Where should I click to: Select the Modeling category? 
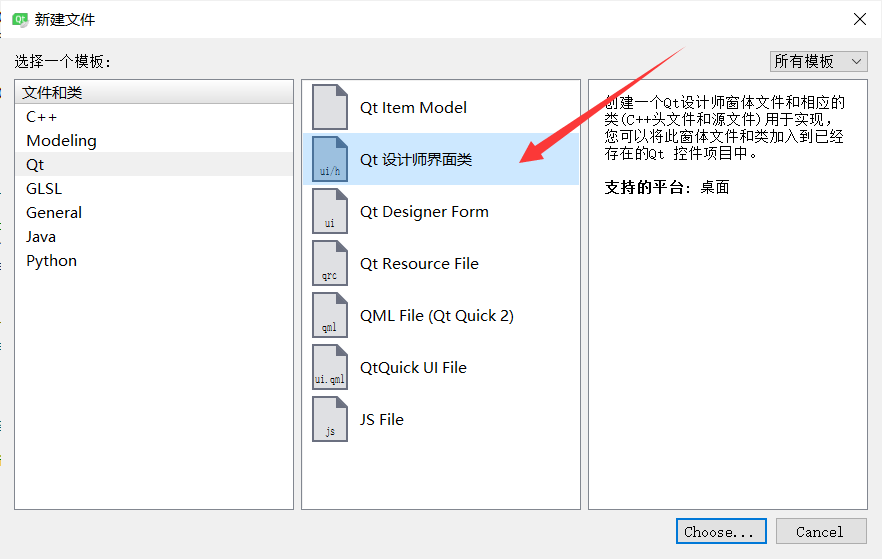[154, 141]
